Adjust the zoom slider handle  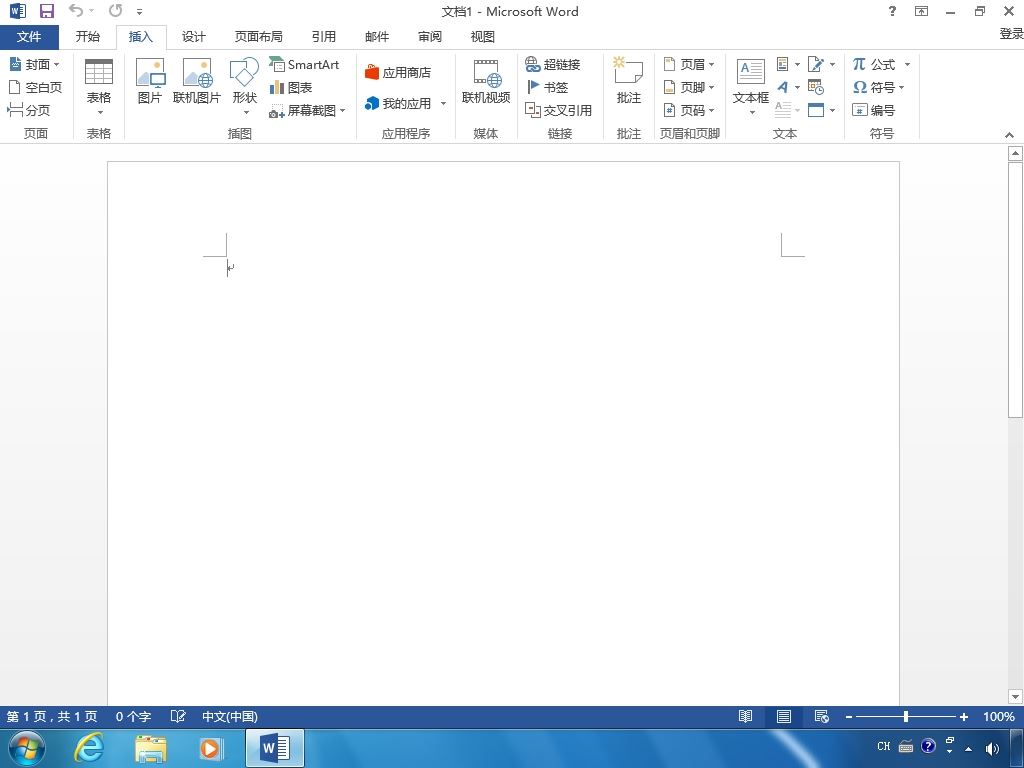pyautogui.click(x=906, y=716)
